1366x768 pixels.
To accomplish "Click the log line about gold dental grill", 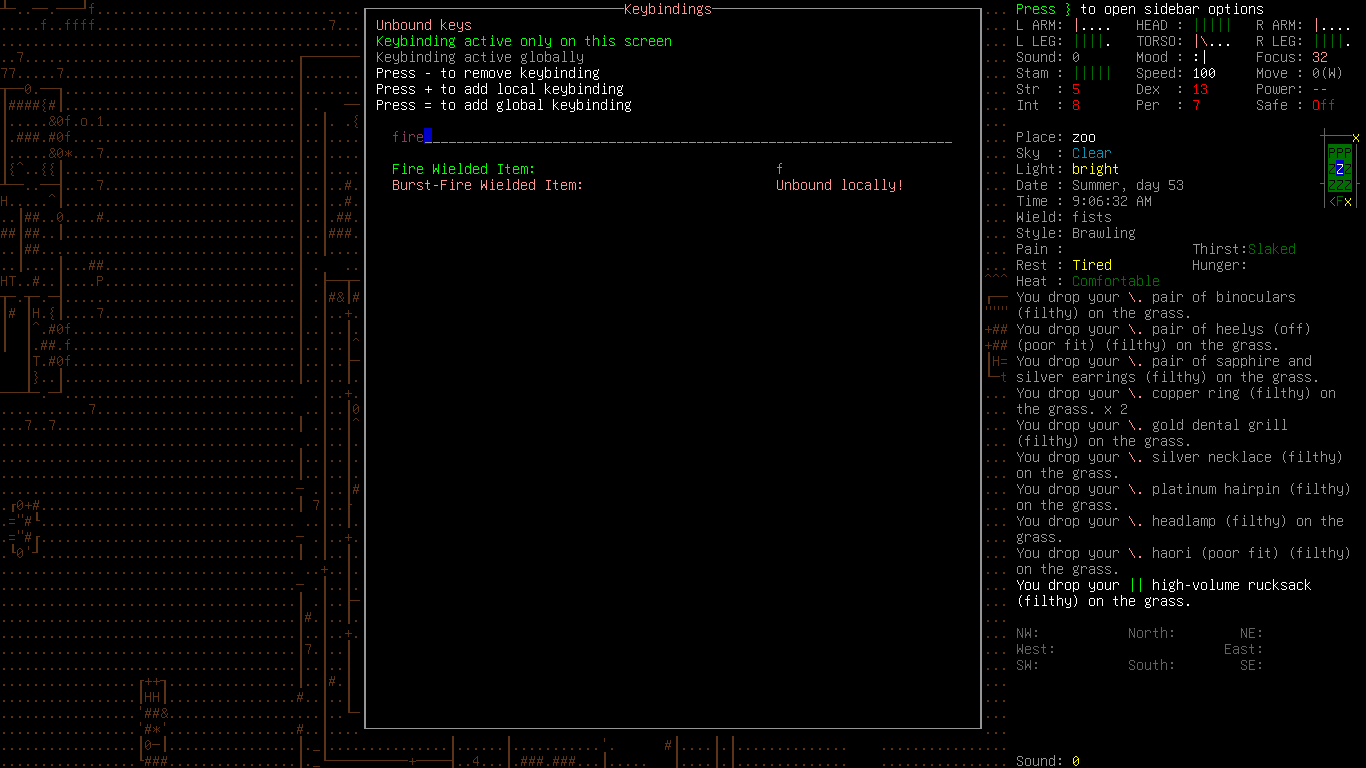I will (1152, 433).
